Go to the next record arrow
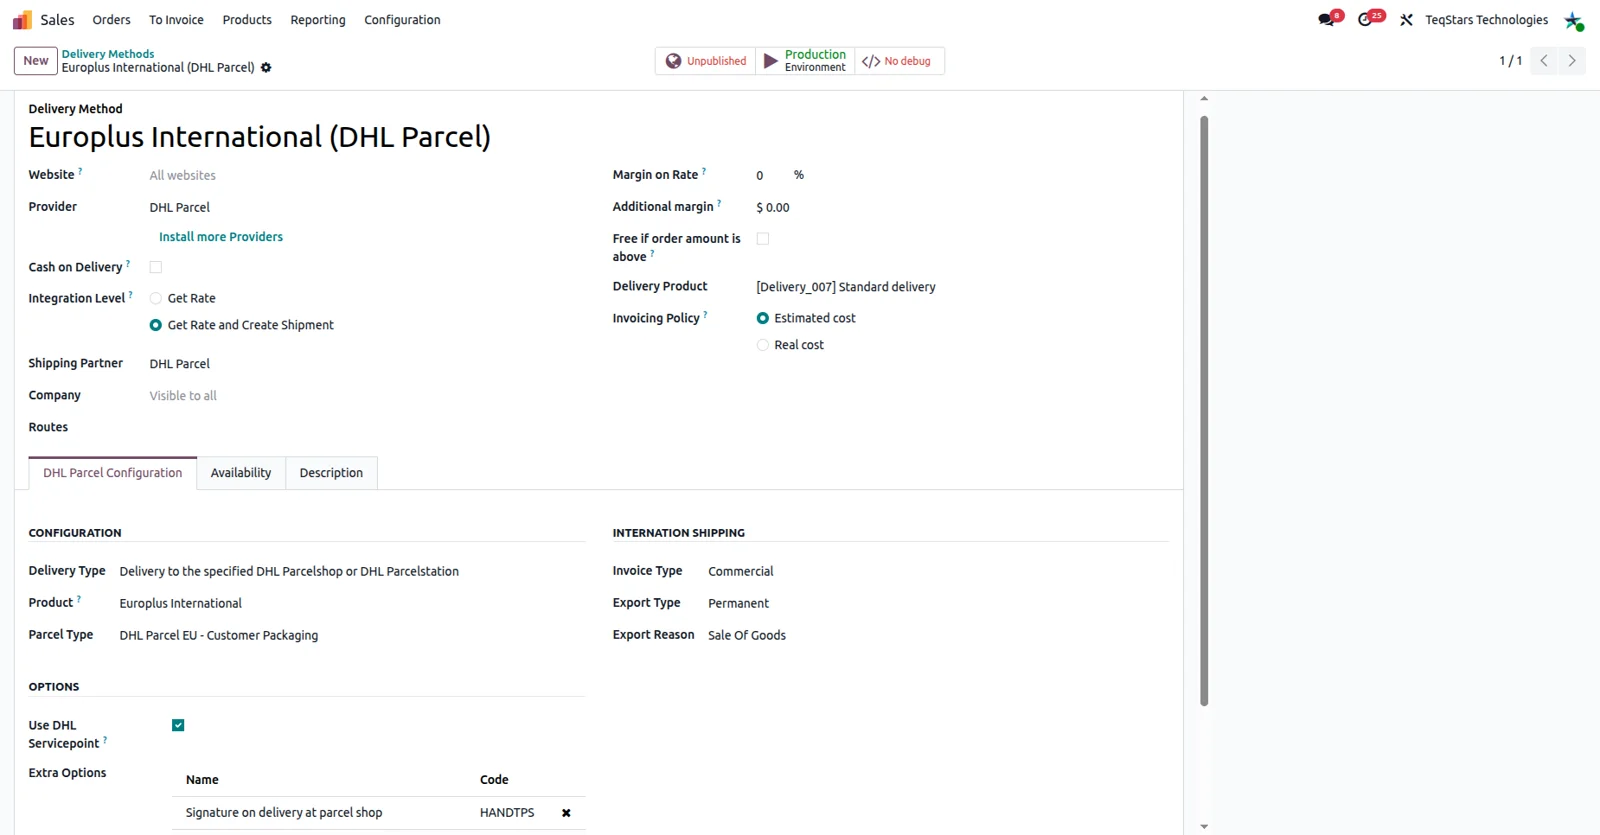 [1572, 61]
